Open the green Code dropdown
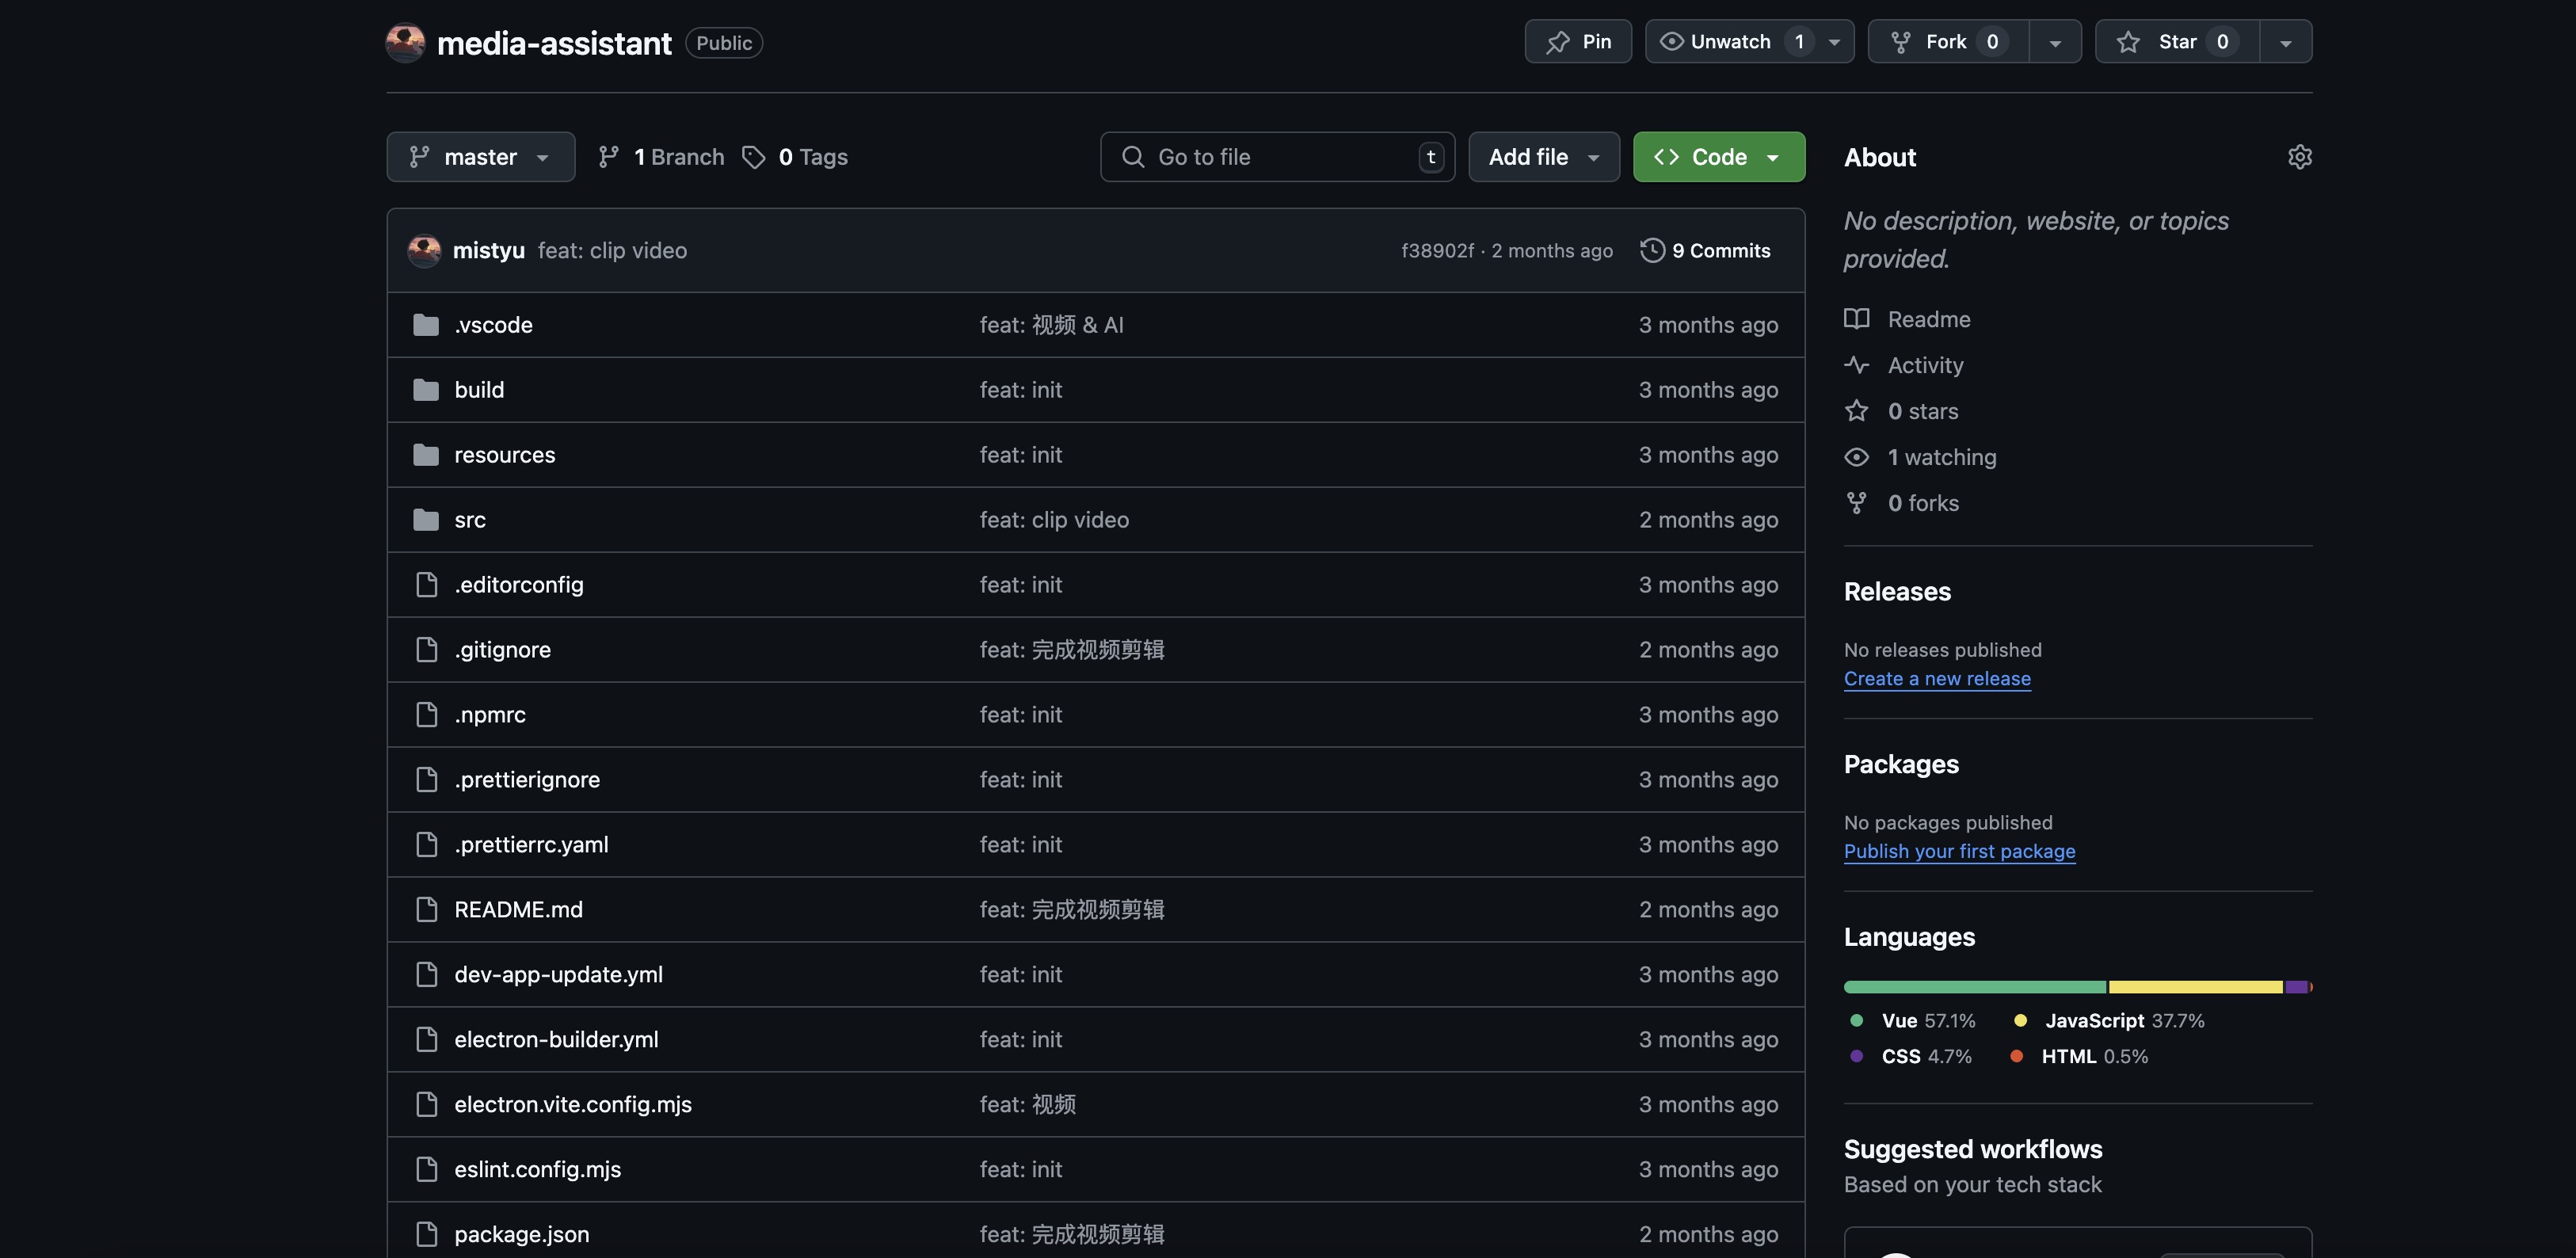 (1718, 157)
